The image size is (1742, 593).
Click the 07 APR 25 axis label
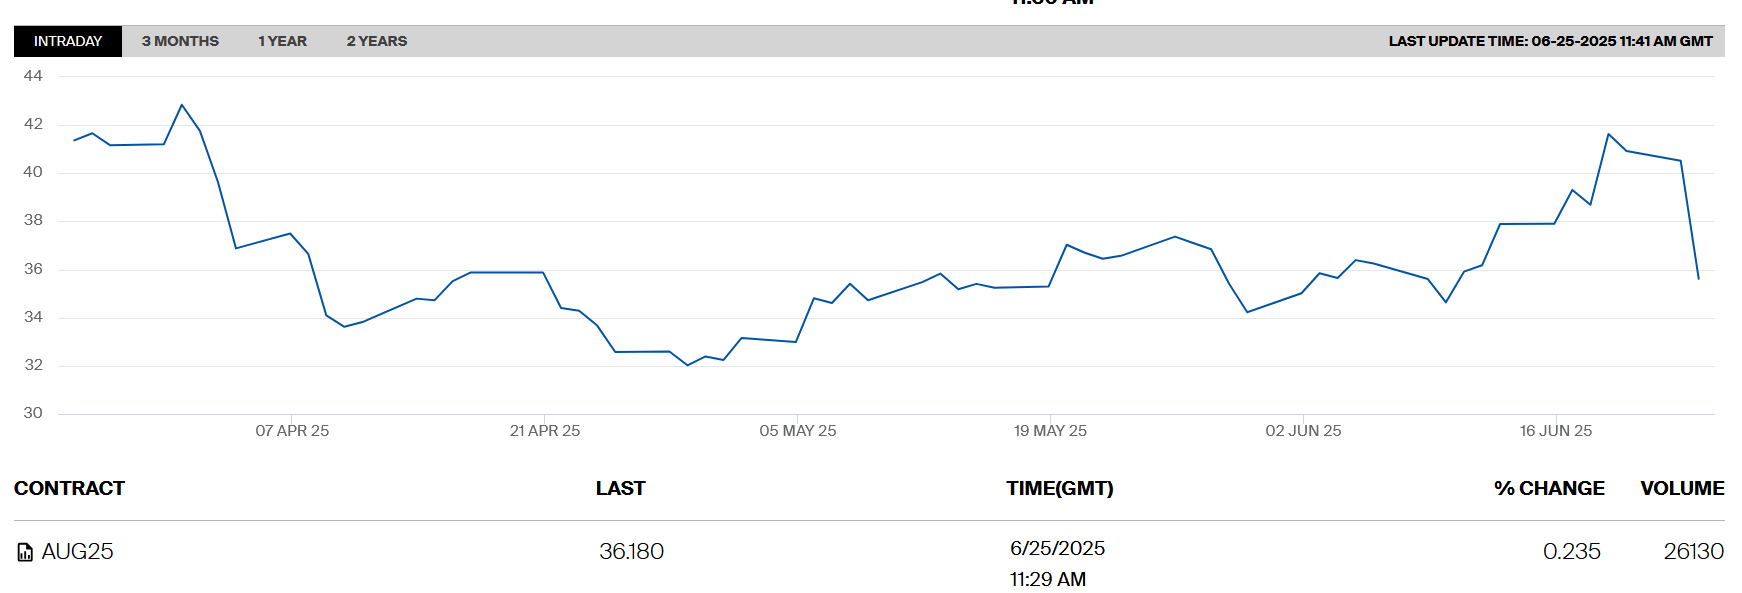(292, 431)
